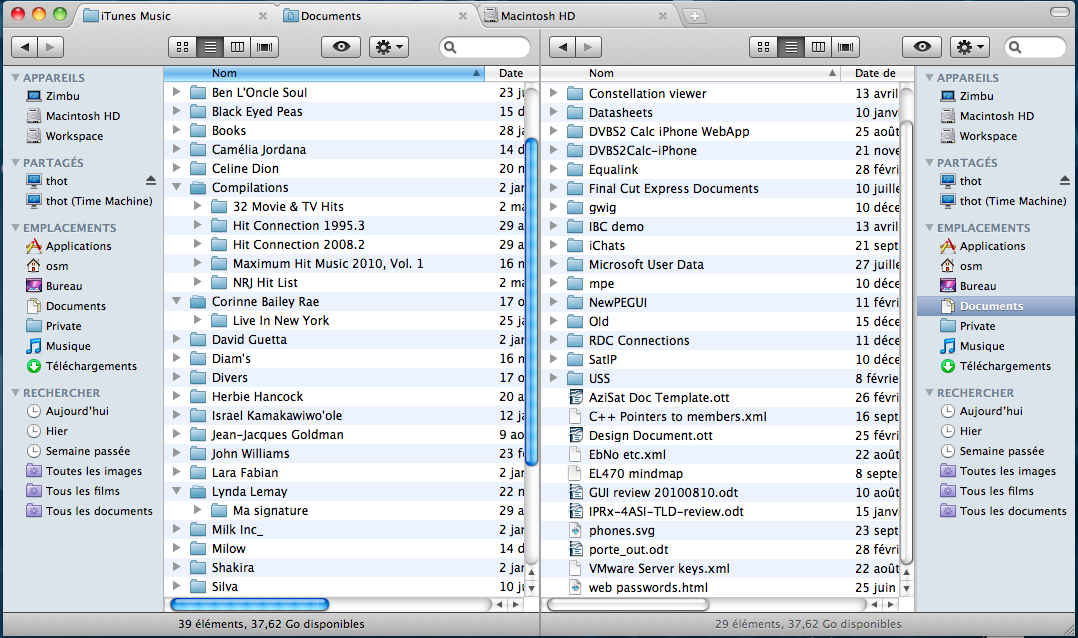
Task: Collapse the Lynda Lemay folder
Action: [x=177, y=491]
